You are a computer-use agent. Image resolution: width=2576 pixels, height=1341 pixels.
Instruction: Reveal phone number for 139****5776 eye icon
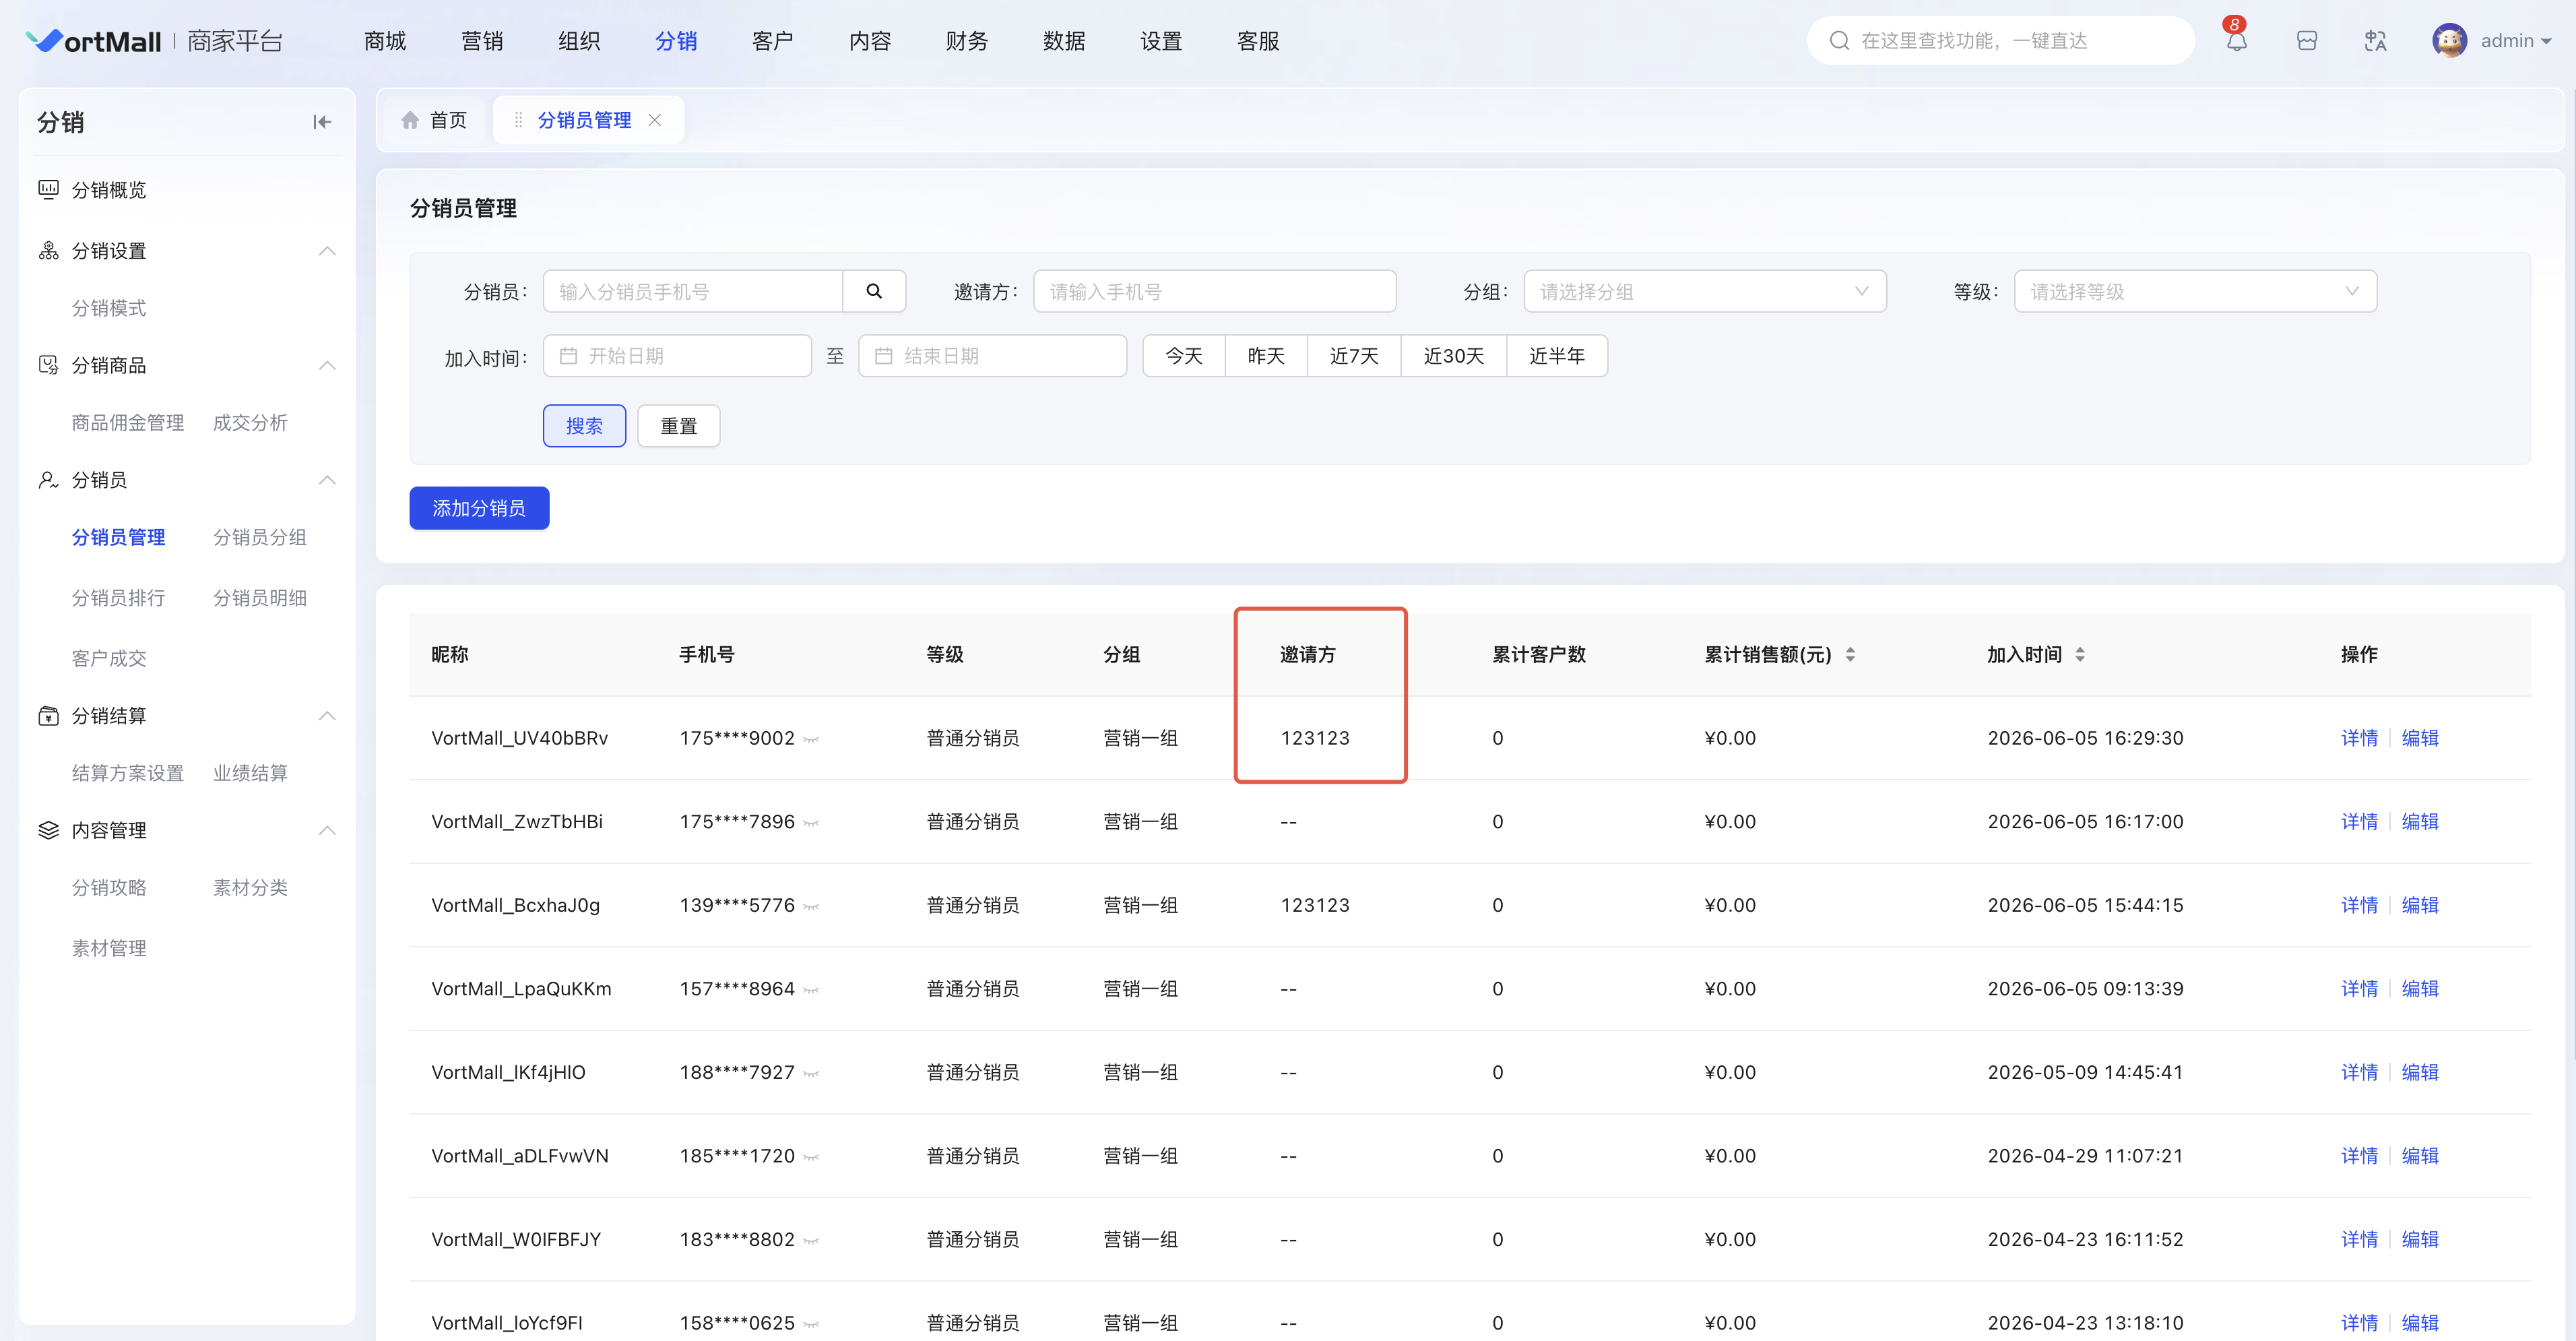point(811,907)
